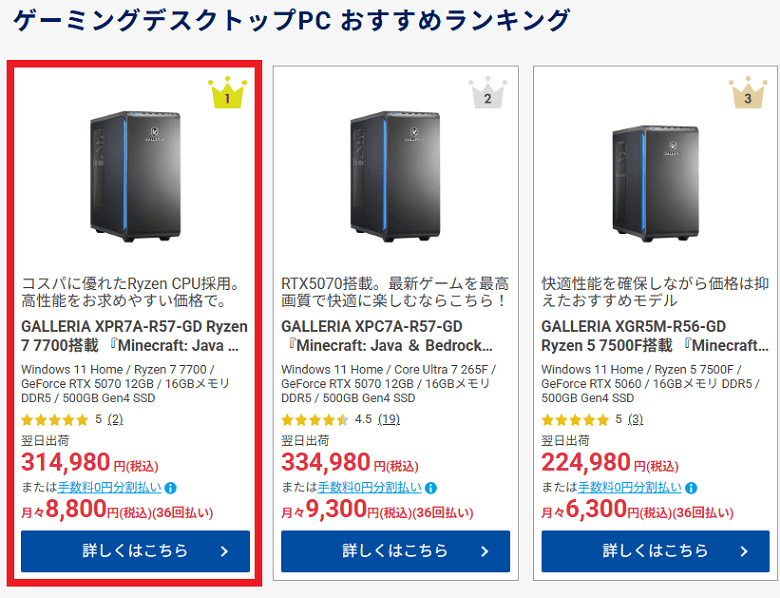Open the (19) reviews link
The height and width of the screenshot is (598, 780).
click(389, 419)
